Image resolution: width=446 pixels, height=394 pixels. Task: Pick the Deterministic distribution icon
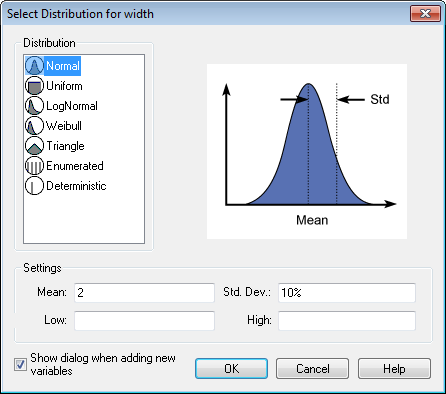coord(34,186)
